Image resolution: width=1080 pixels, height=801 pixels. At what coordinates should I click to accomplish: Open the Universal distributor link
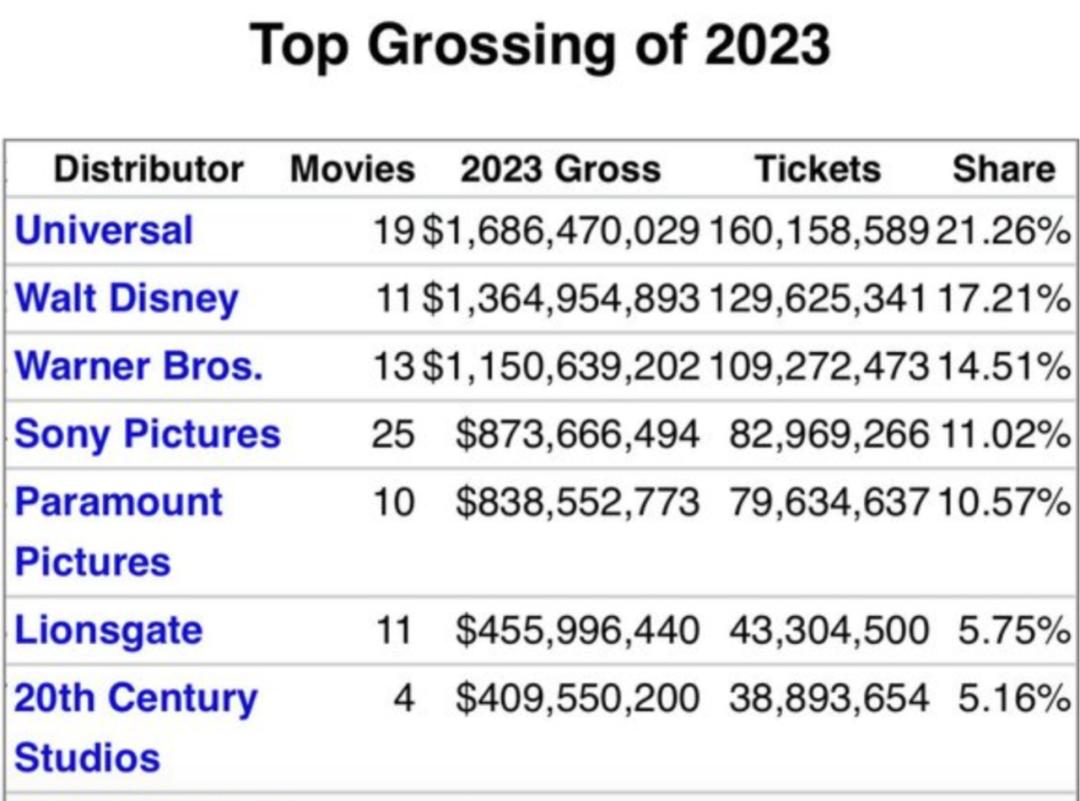coord(103,231)
